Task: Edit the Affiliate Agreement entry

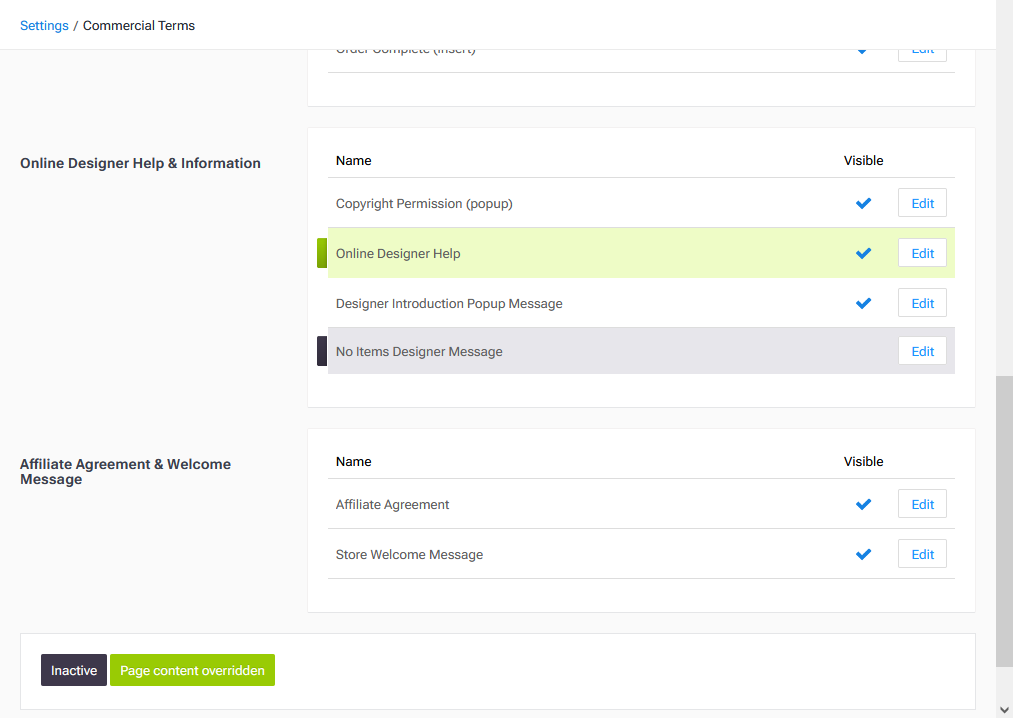Action: point(921,504)
